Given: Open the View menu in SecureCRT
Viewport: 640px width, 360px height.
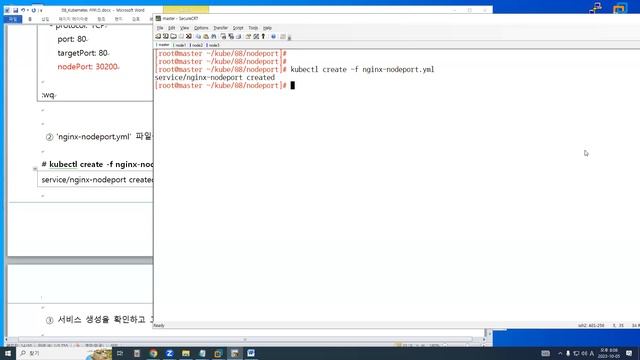Looking at the screenshot, I should (184, 28).
